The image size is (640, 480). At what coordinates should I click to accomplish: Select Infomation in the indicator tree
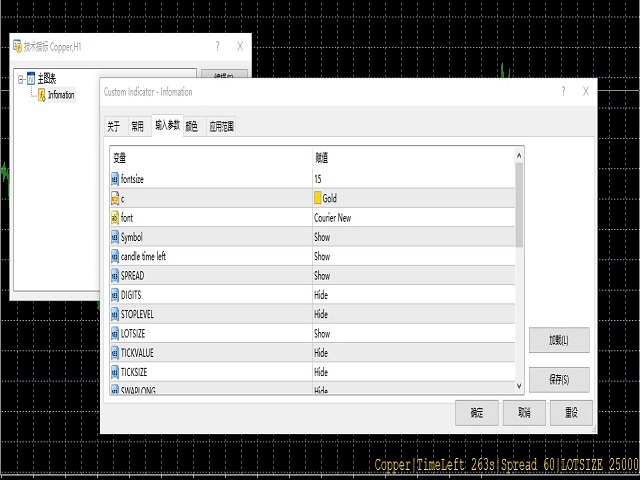61,95
